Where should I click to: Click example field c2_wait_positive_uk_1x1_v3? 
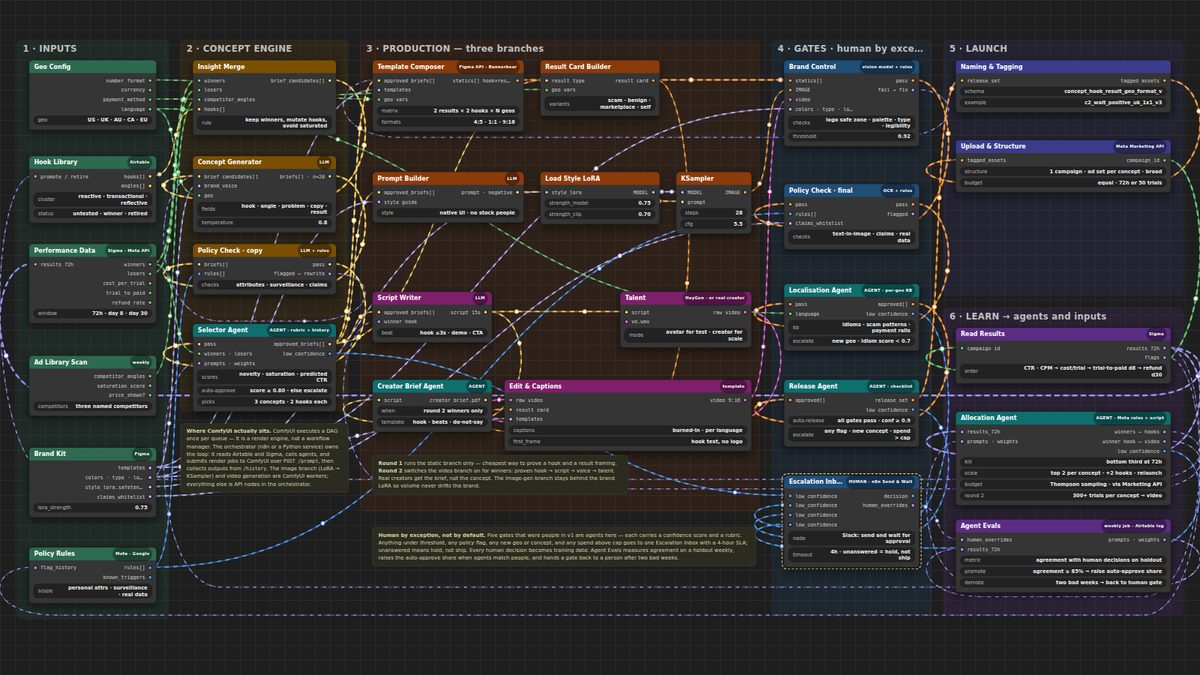pyautogui.click(x=1063, y=102)
